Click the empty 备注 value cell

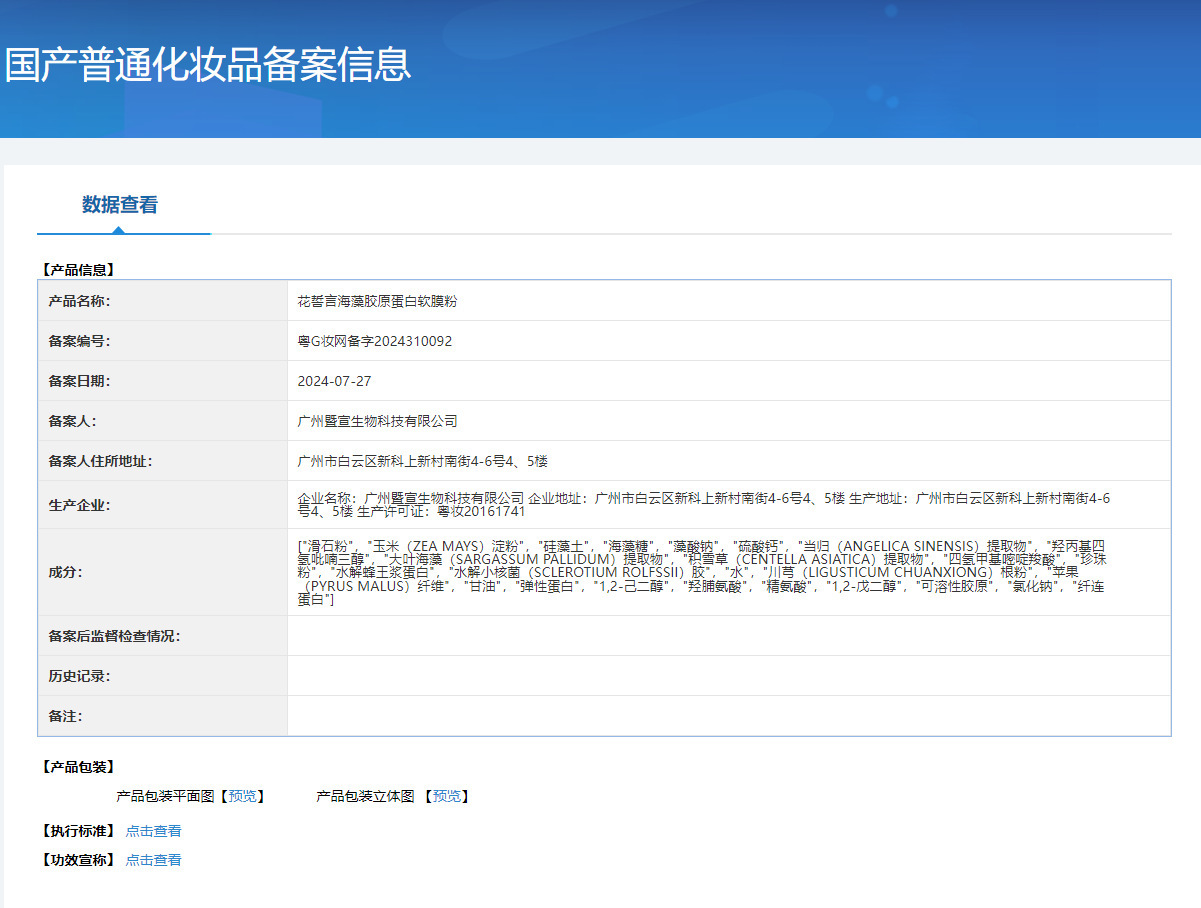tap(728, 716)
